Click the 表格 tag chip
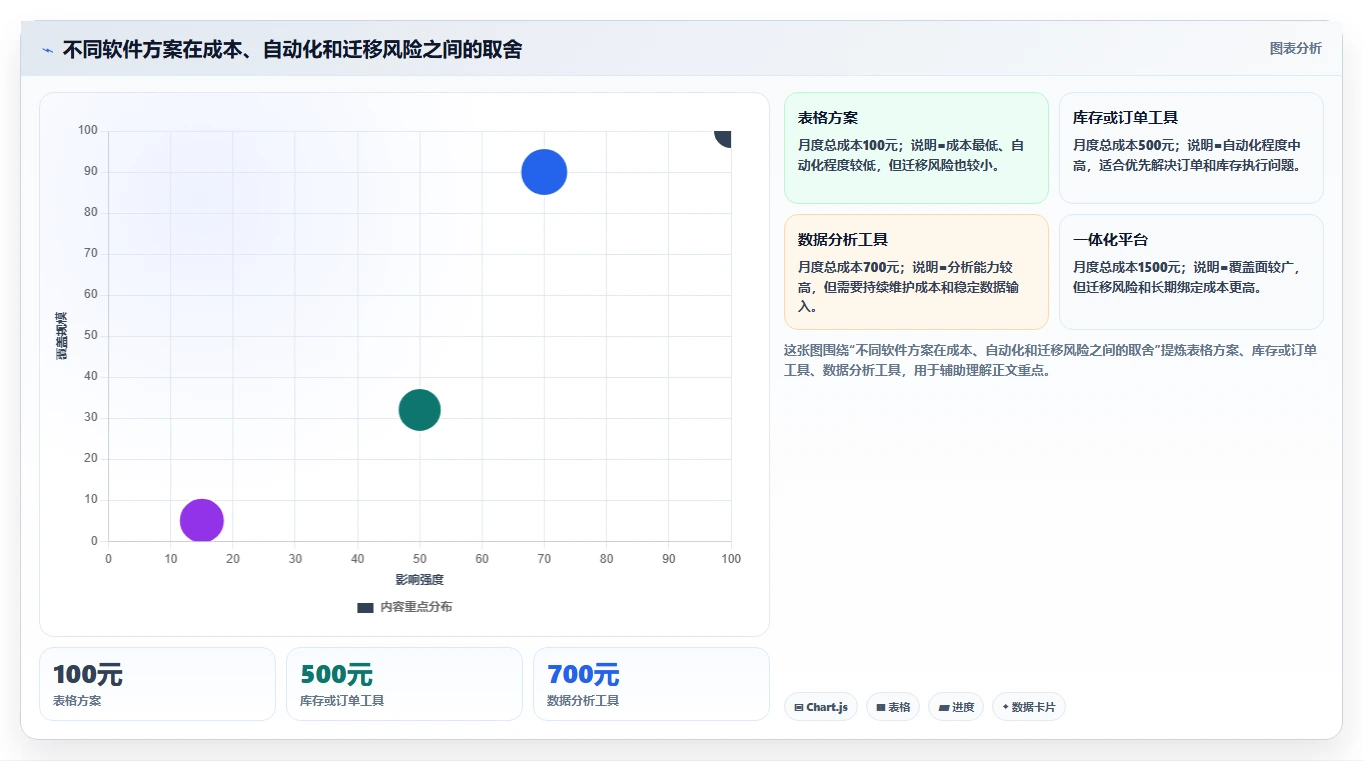Screen dimensions: 1363x761 point(893,707)
